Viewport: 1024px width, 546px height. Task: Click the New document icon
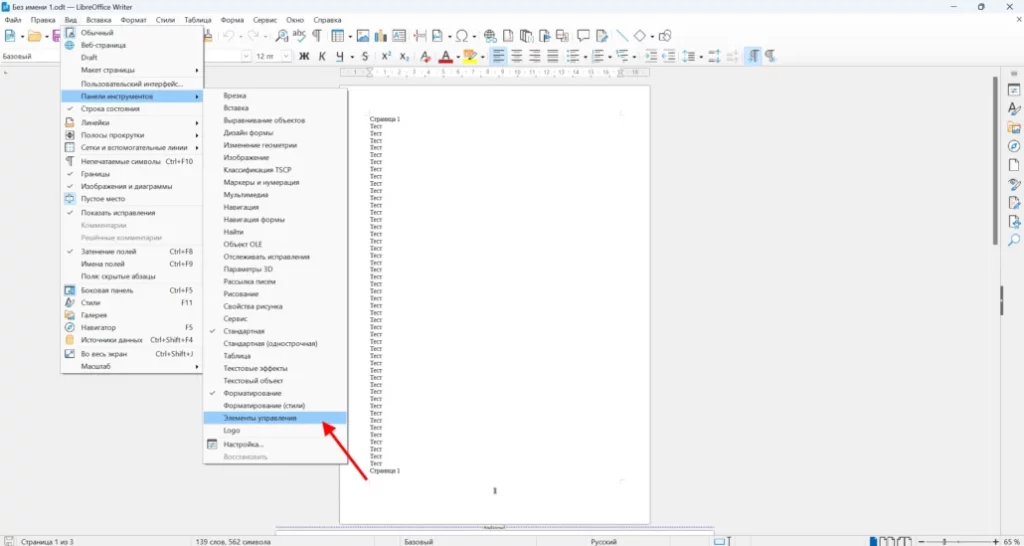point(10,35)
